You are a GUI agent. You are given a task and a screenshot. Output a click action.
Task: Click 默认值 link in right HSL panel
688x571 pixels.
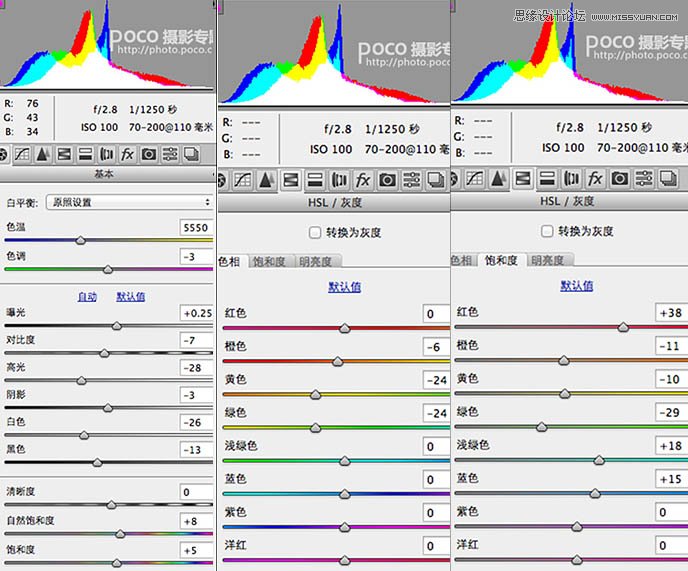coord(576,285)
